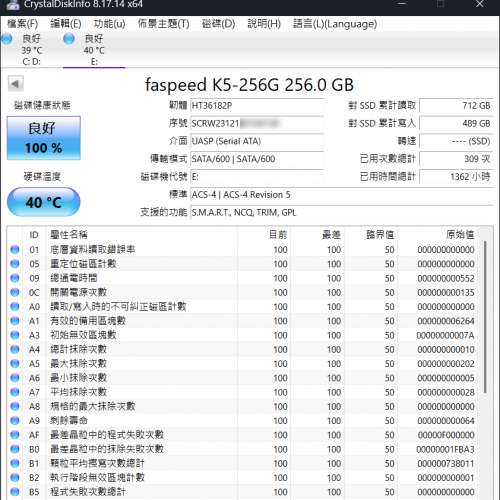The height and width of the screenshot is (500, 500).
Task: Click the status orb of attribute A3
Action: (x=15, y=335)
